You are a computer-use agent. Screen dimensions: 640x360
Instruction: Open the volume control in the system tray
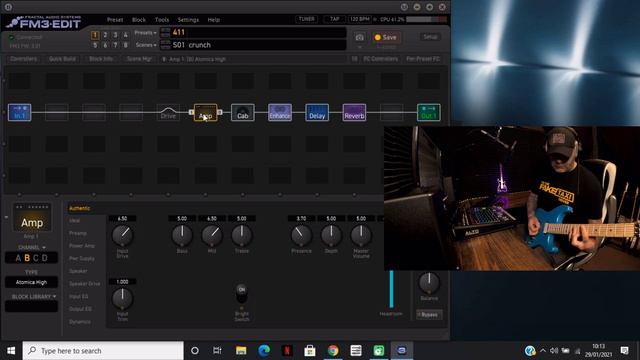(x=554, y=351)
